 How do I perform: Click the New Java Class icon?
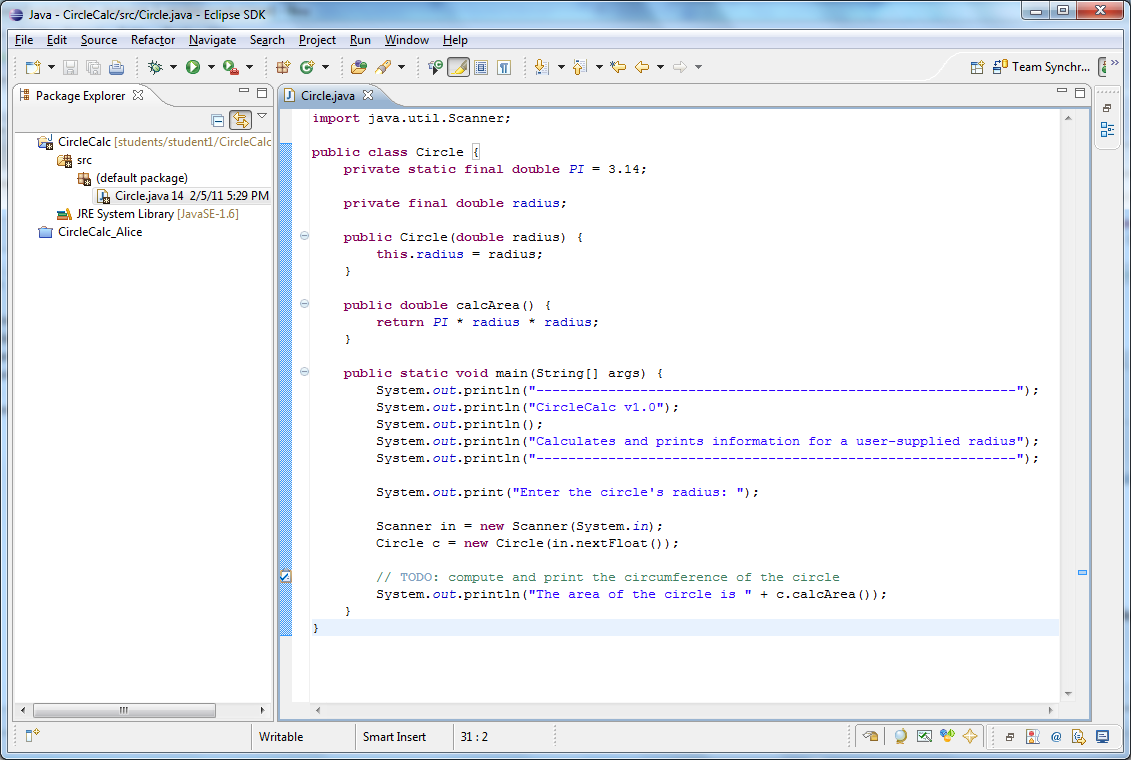[307, 67]
